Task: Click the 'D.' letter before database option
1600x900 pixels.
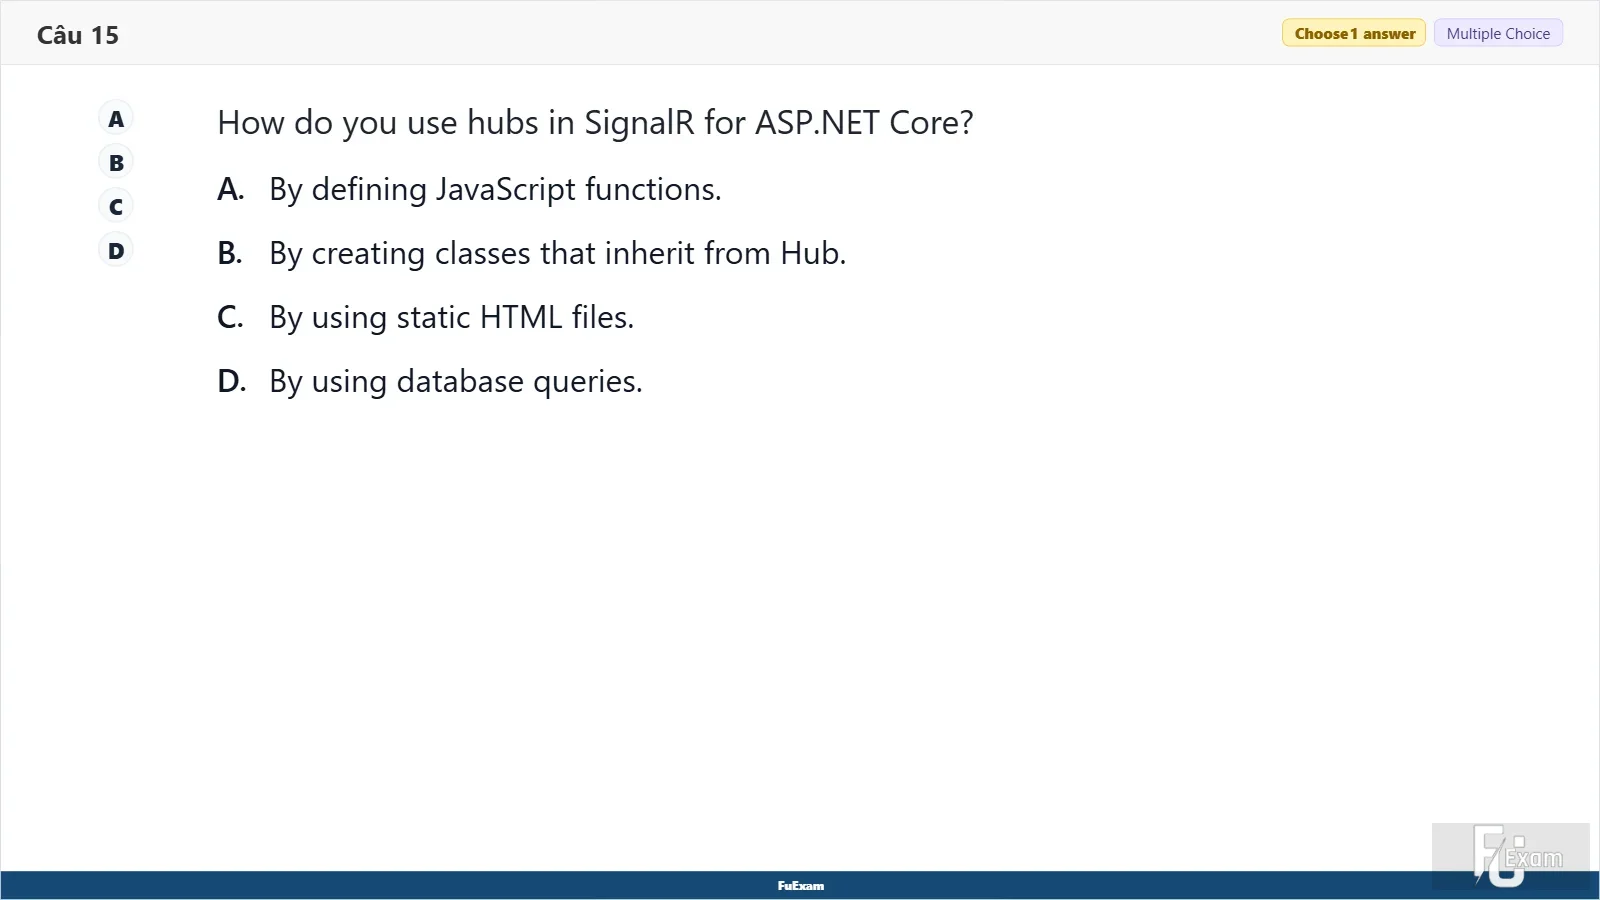Action: coord(232,381)
